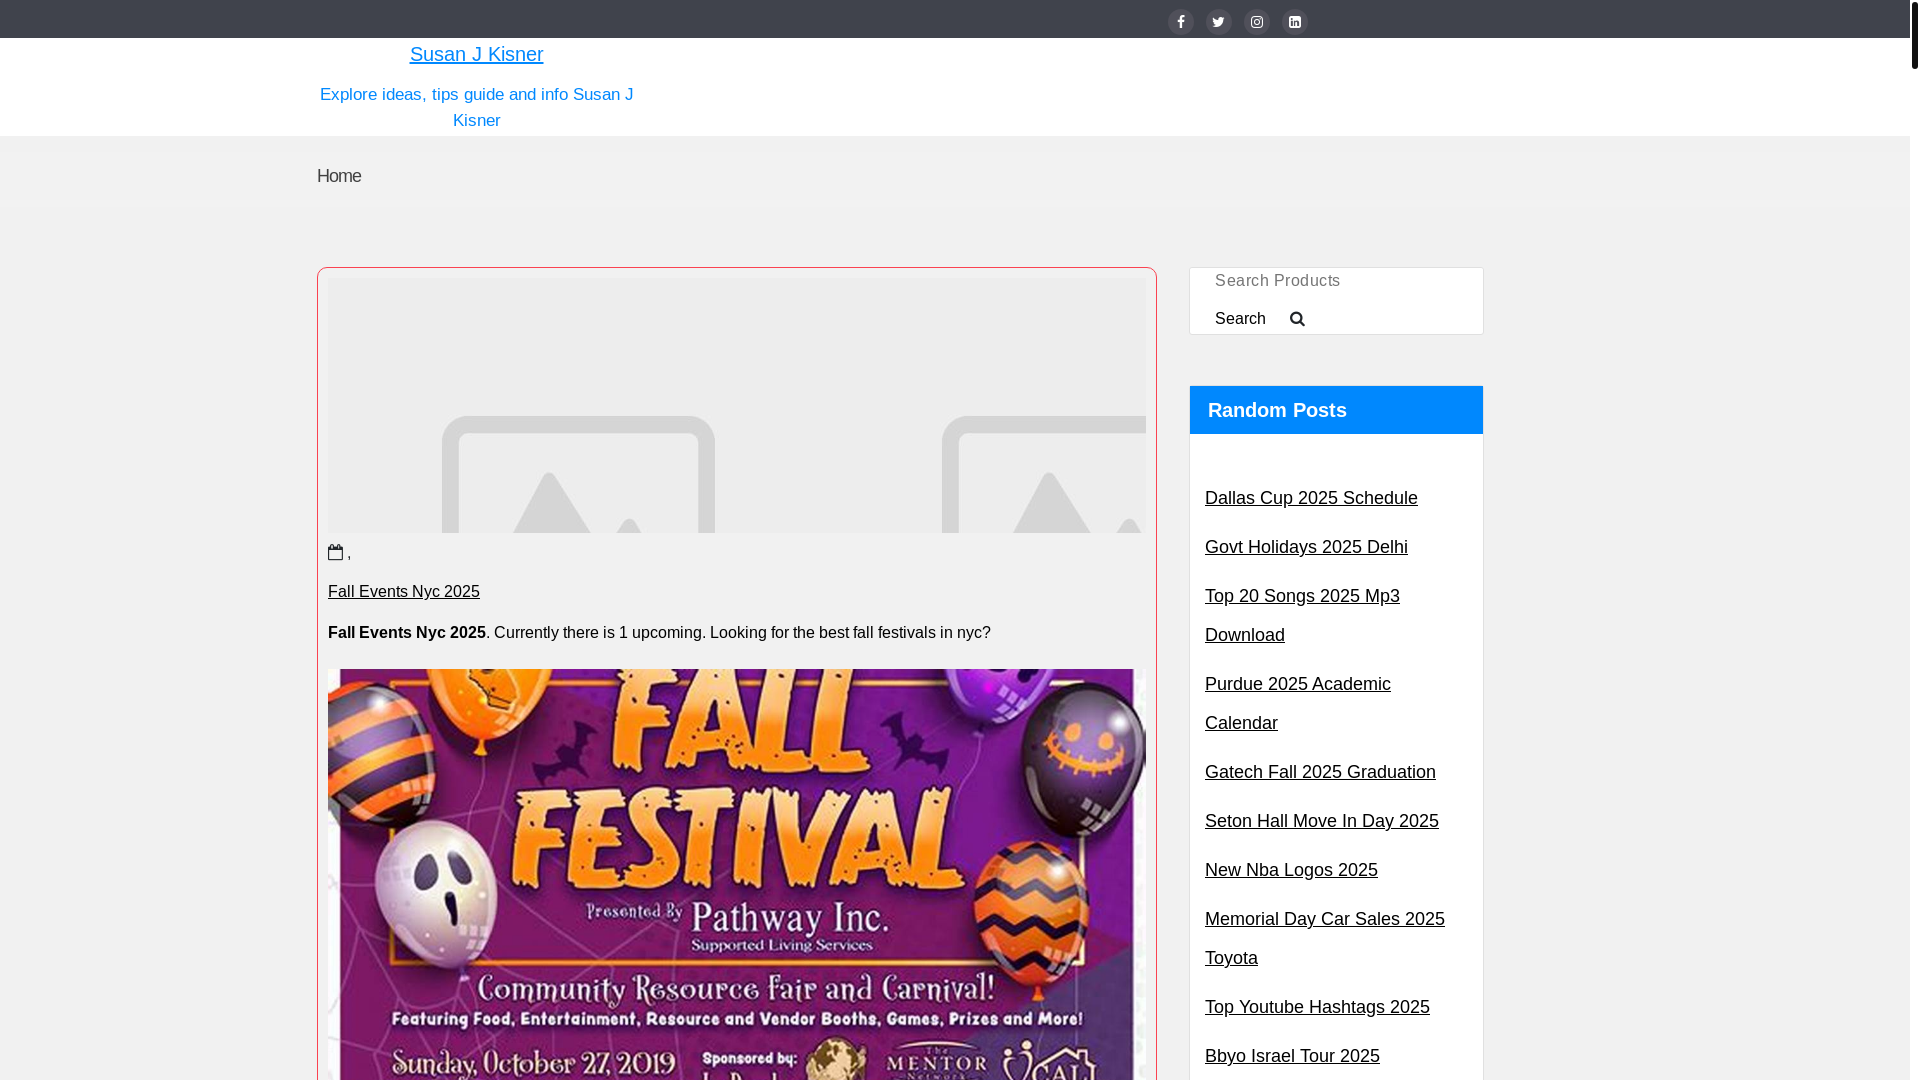Open Top Youtube Hashtags 2025 post
The width and height of the screenshot is (1920, 1080).
pos(1317,1007)
